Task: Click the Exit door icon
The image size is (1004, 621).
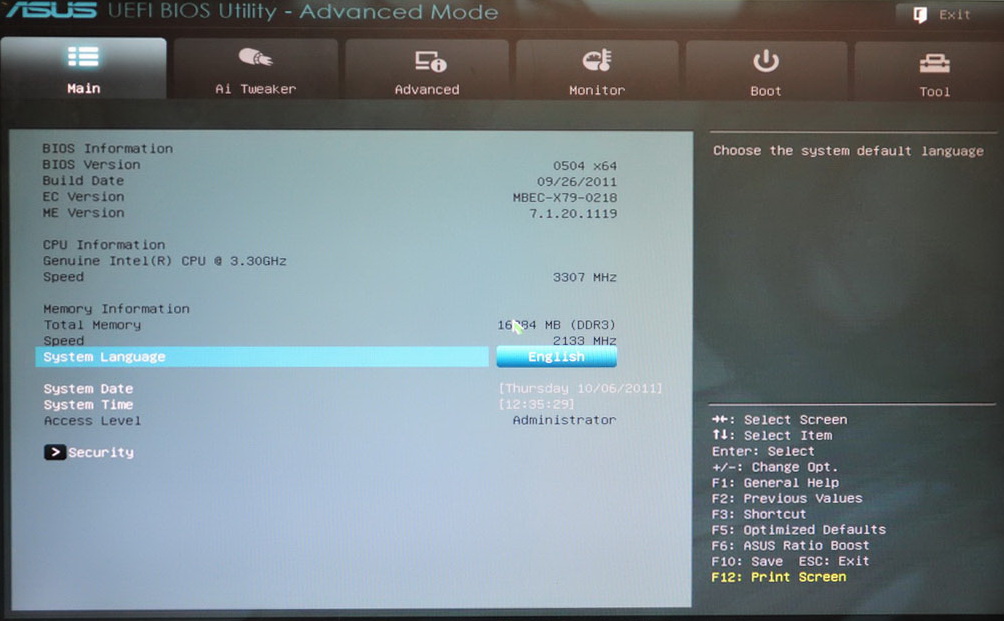Action: click(x=920, y=15)
